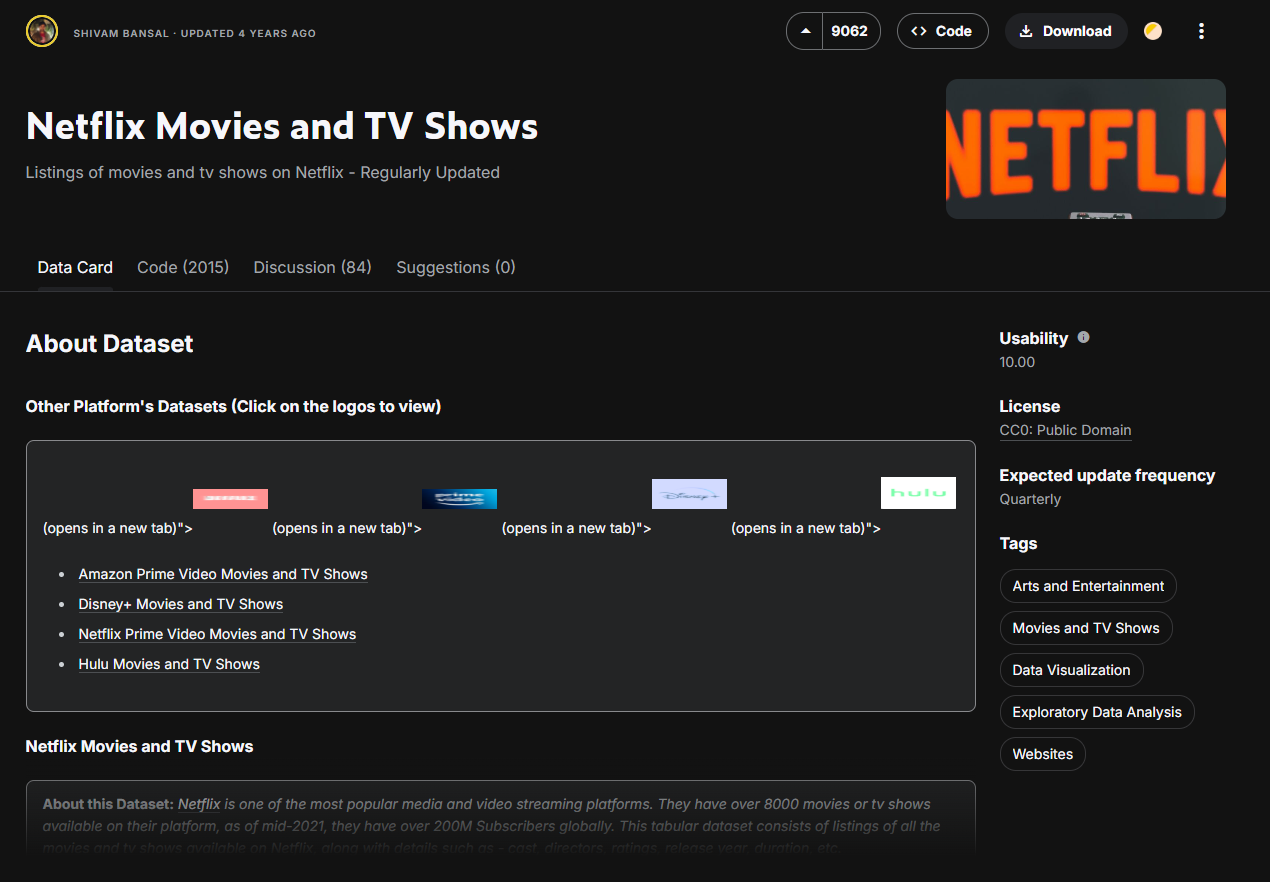Click the gold medal badge icon
The width and height of the screenshot is (1270, 882).
pos(1153,31)
